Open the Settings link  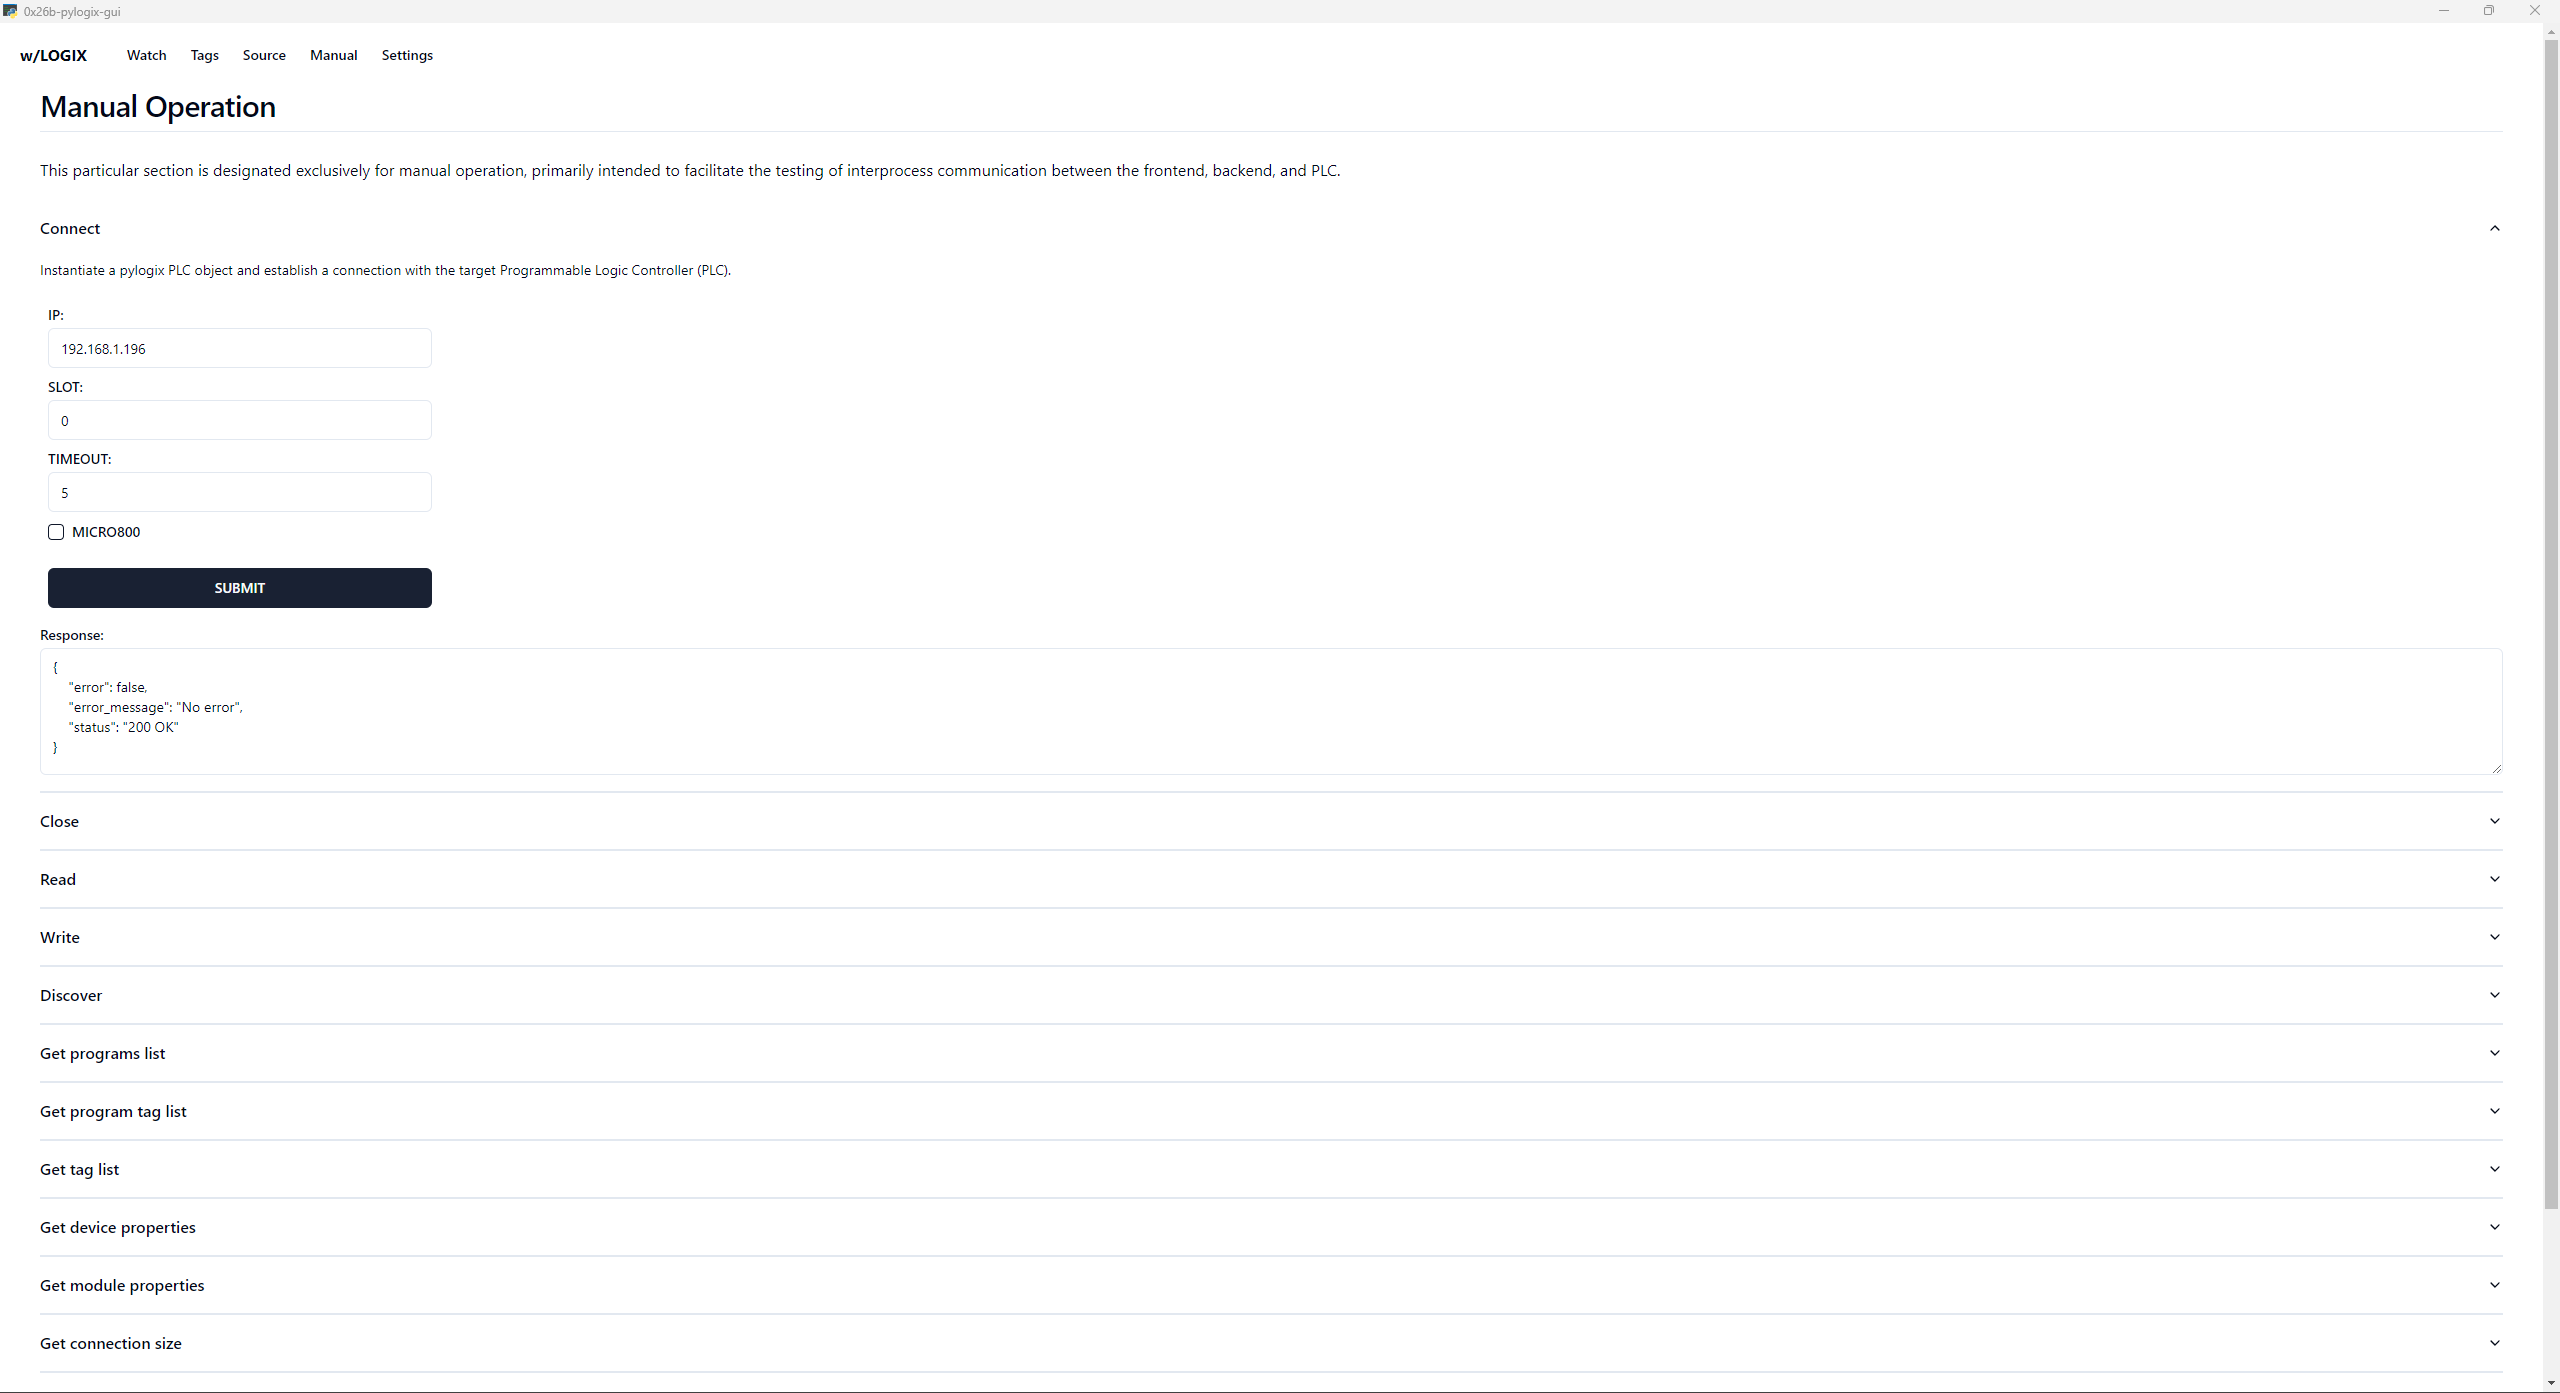point(407,55)
